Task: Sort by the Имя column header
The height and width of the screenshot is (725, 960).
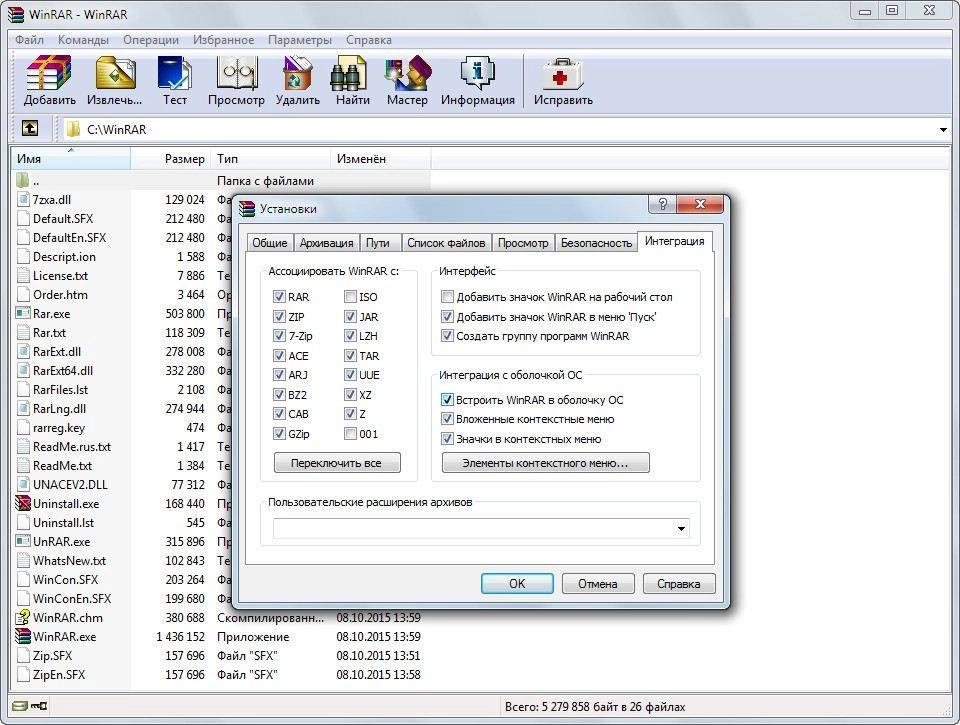Action: (x=71, y=159)
